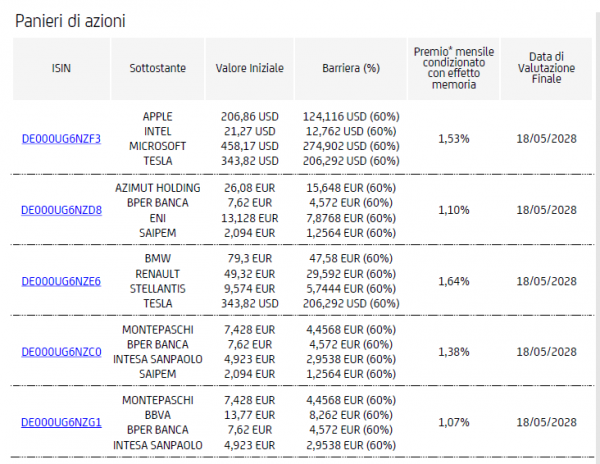
Task: Click the Premio mensile condizionato header
Action: pyautogui.click(x=454, y=68)
